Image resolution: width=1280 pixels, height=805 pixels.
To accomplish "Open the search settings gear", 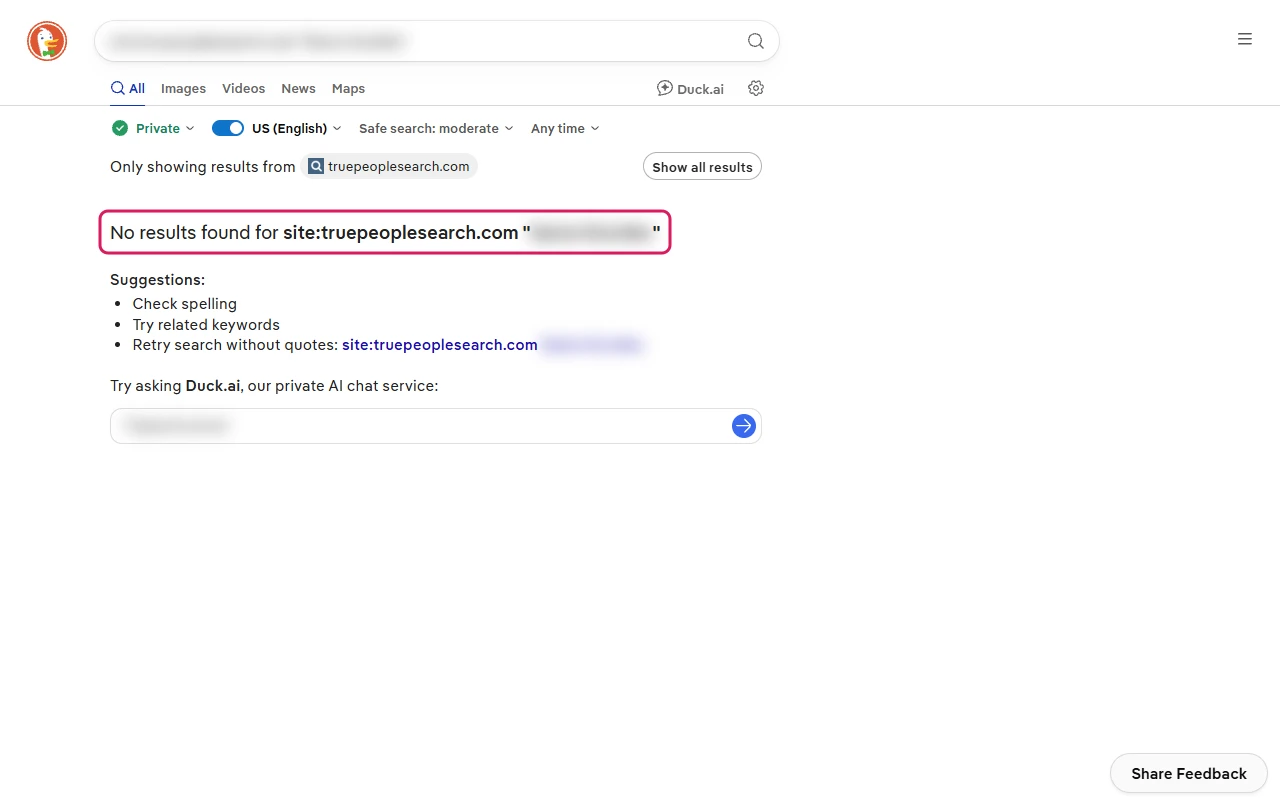I will (756, 88).
